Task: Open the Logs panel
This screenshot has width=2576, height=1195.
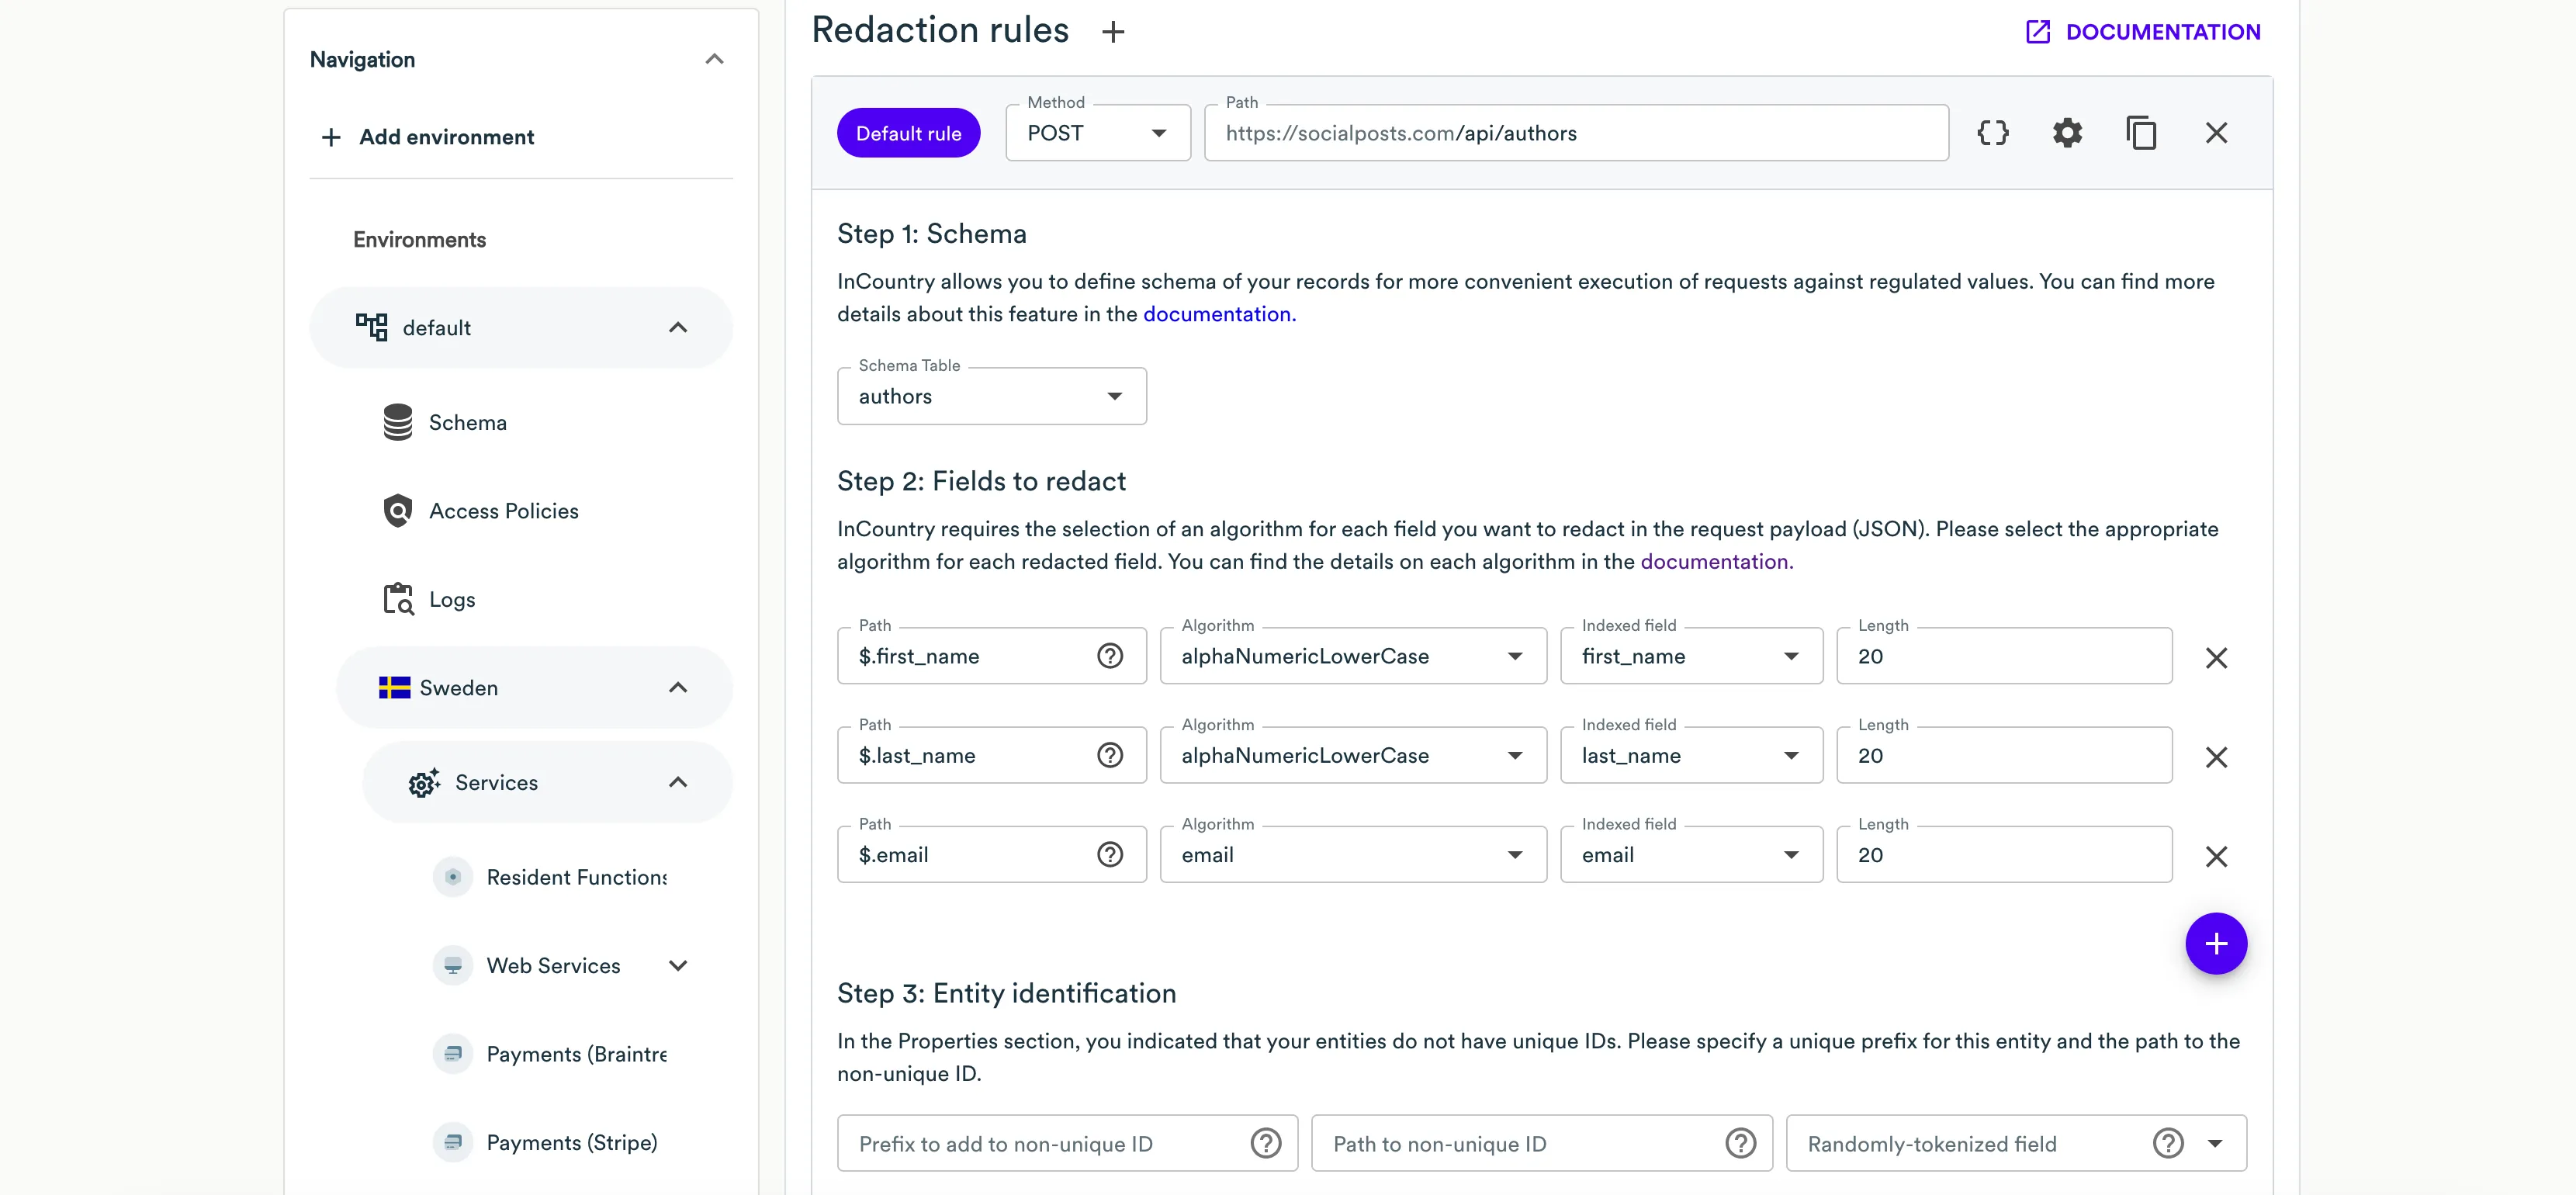Action: point(451,599)
